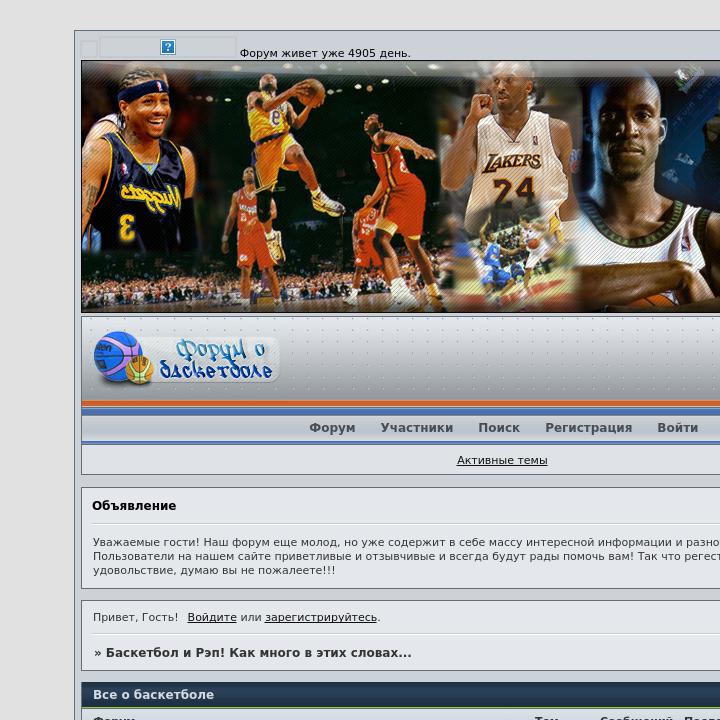Open the Участники menu item
Screen dimensions: 720x720
point(416,428)
